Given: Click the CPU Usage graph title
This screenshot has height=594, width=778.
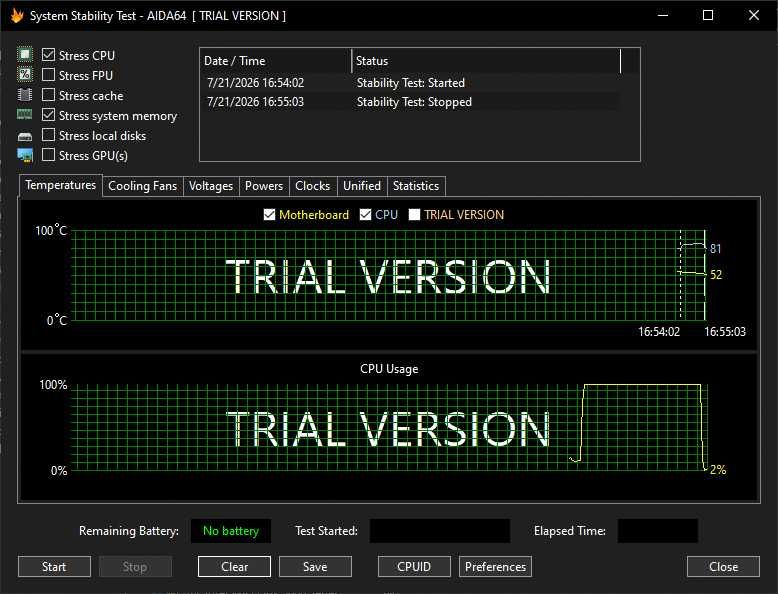Looking at the screenshot, I should click(389, 369).
